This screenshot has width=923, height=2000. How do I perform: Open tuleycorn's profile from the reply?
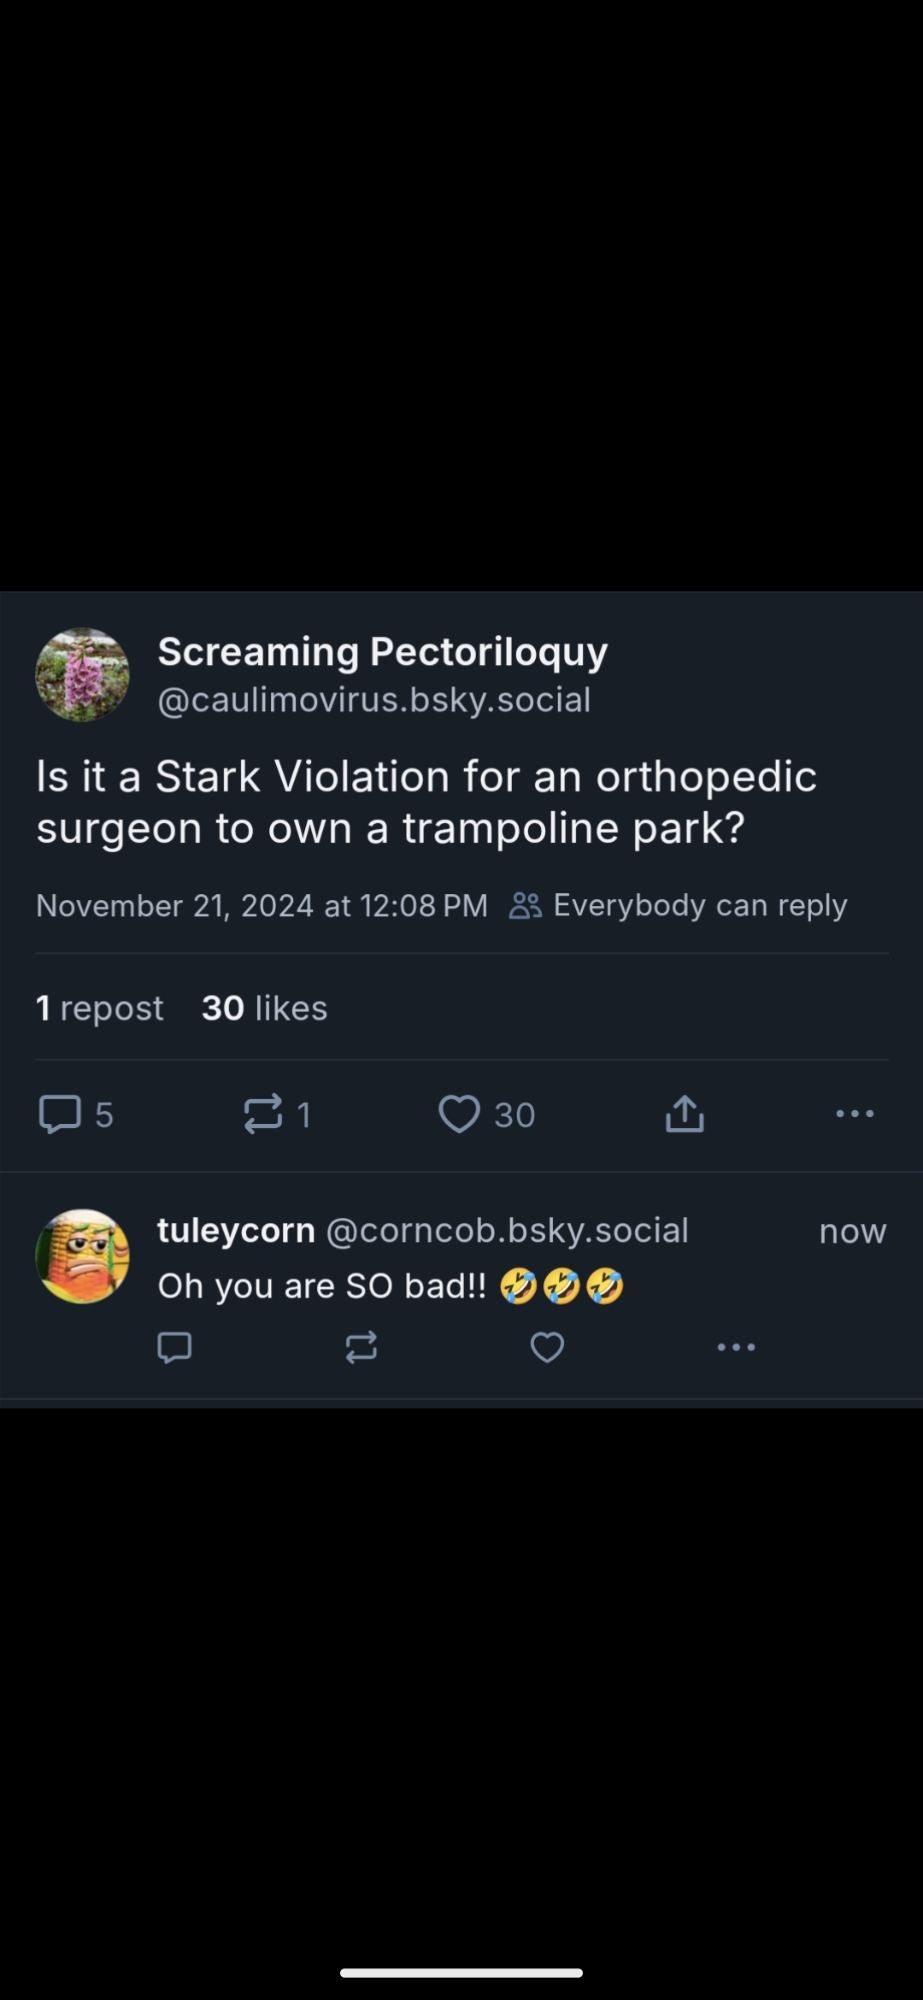236,1230
